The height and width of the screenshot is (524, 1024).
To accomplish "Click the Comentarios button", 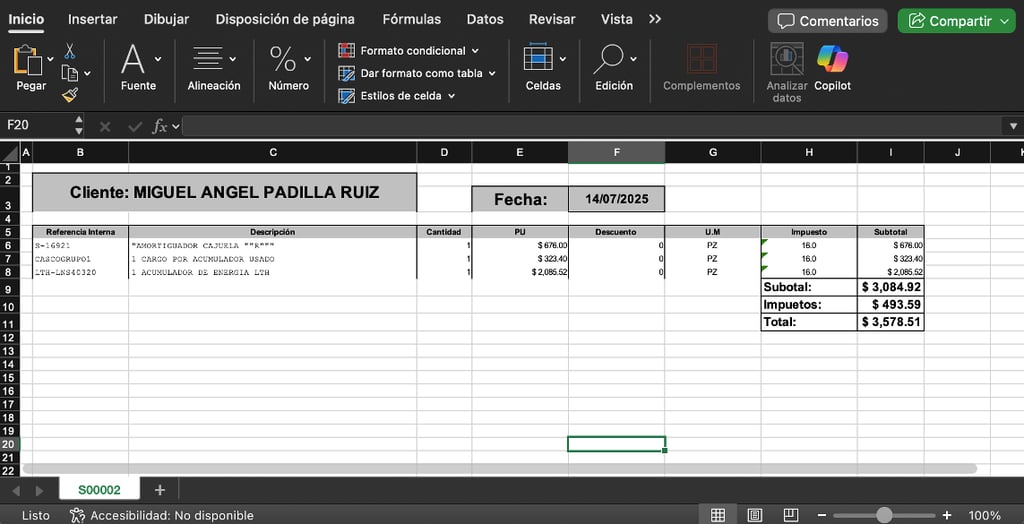I will point(827,21).
